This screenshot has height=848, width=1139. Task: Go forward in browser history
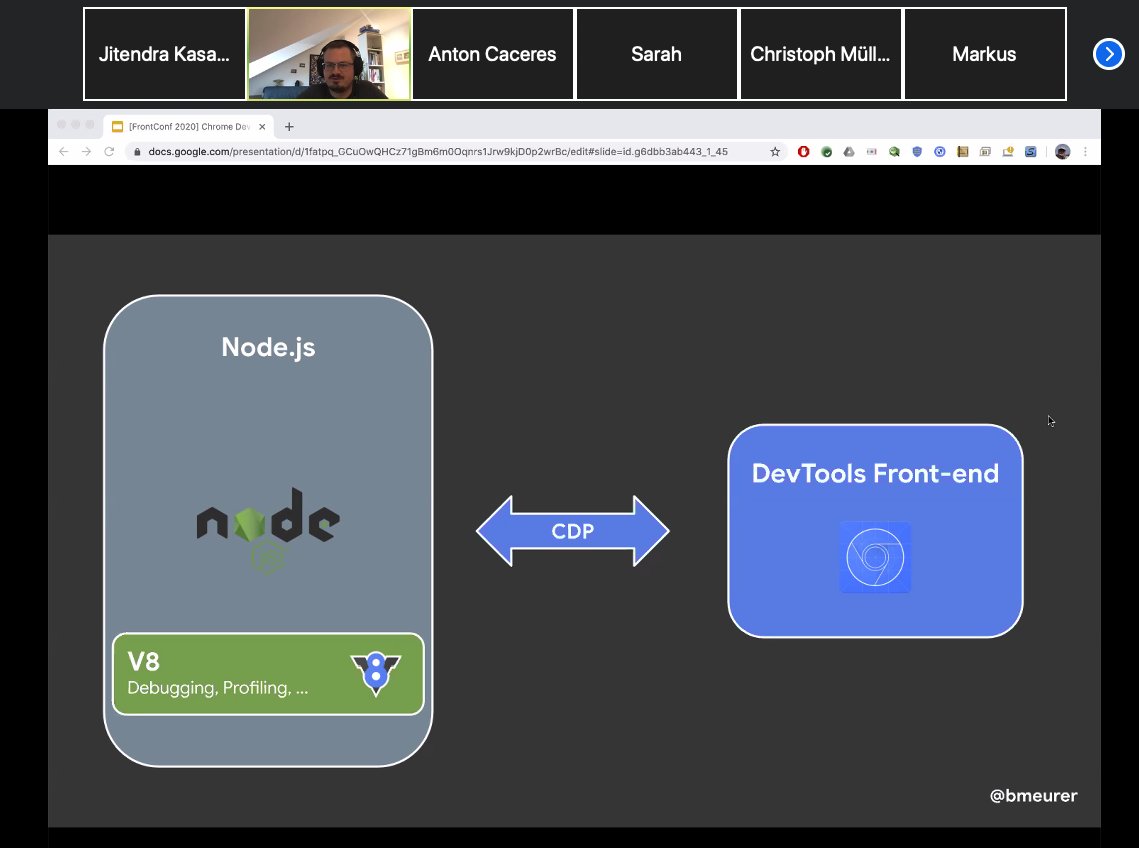click(86, 151)
